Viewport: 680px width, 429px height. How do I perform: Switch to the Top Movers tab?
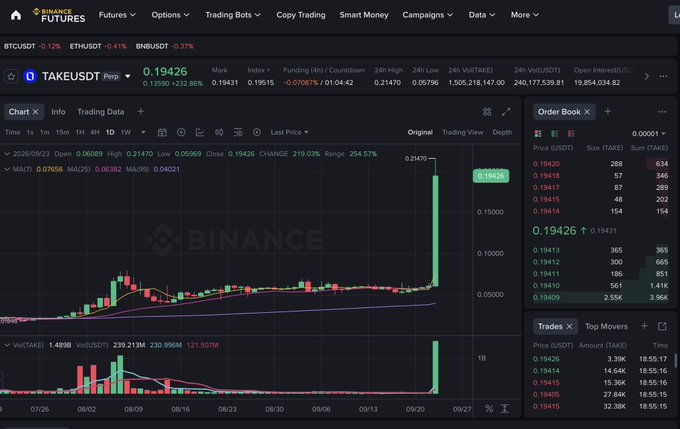click(x=606, y=326)
